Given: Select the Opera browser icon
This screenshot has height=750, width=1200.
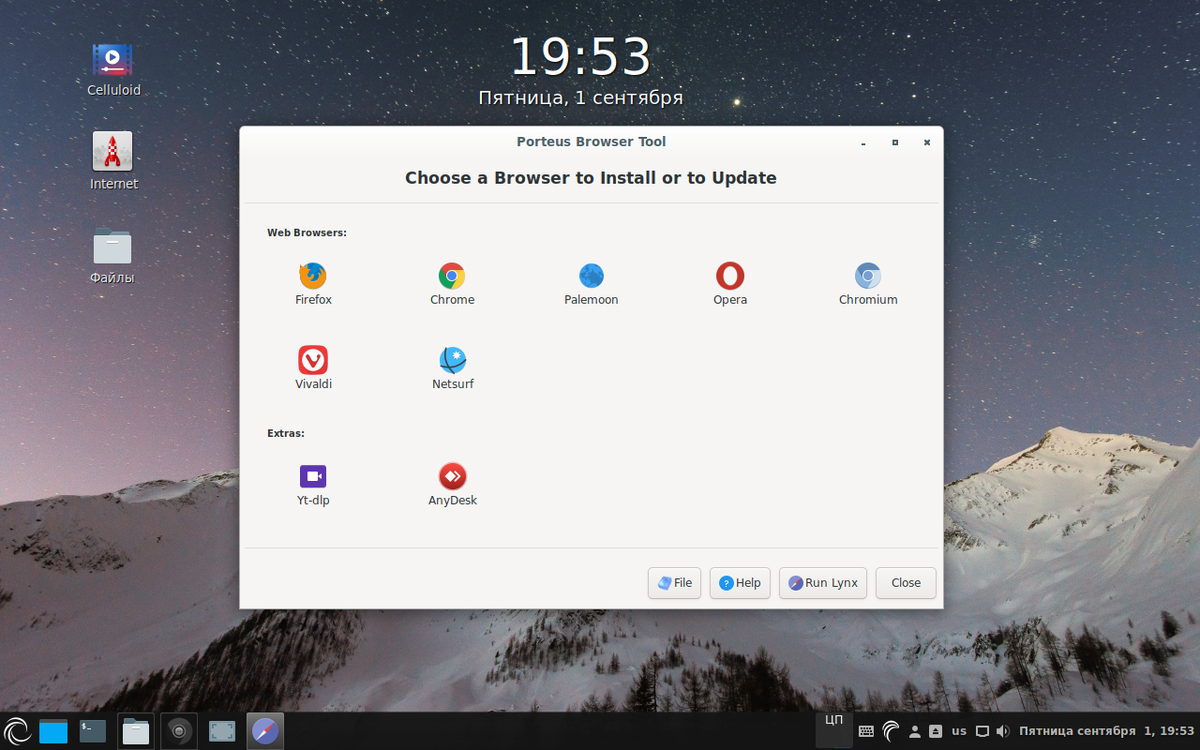Looking at the screenshot, I should click(x=730, y=276).
